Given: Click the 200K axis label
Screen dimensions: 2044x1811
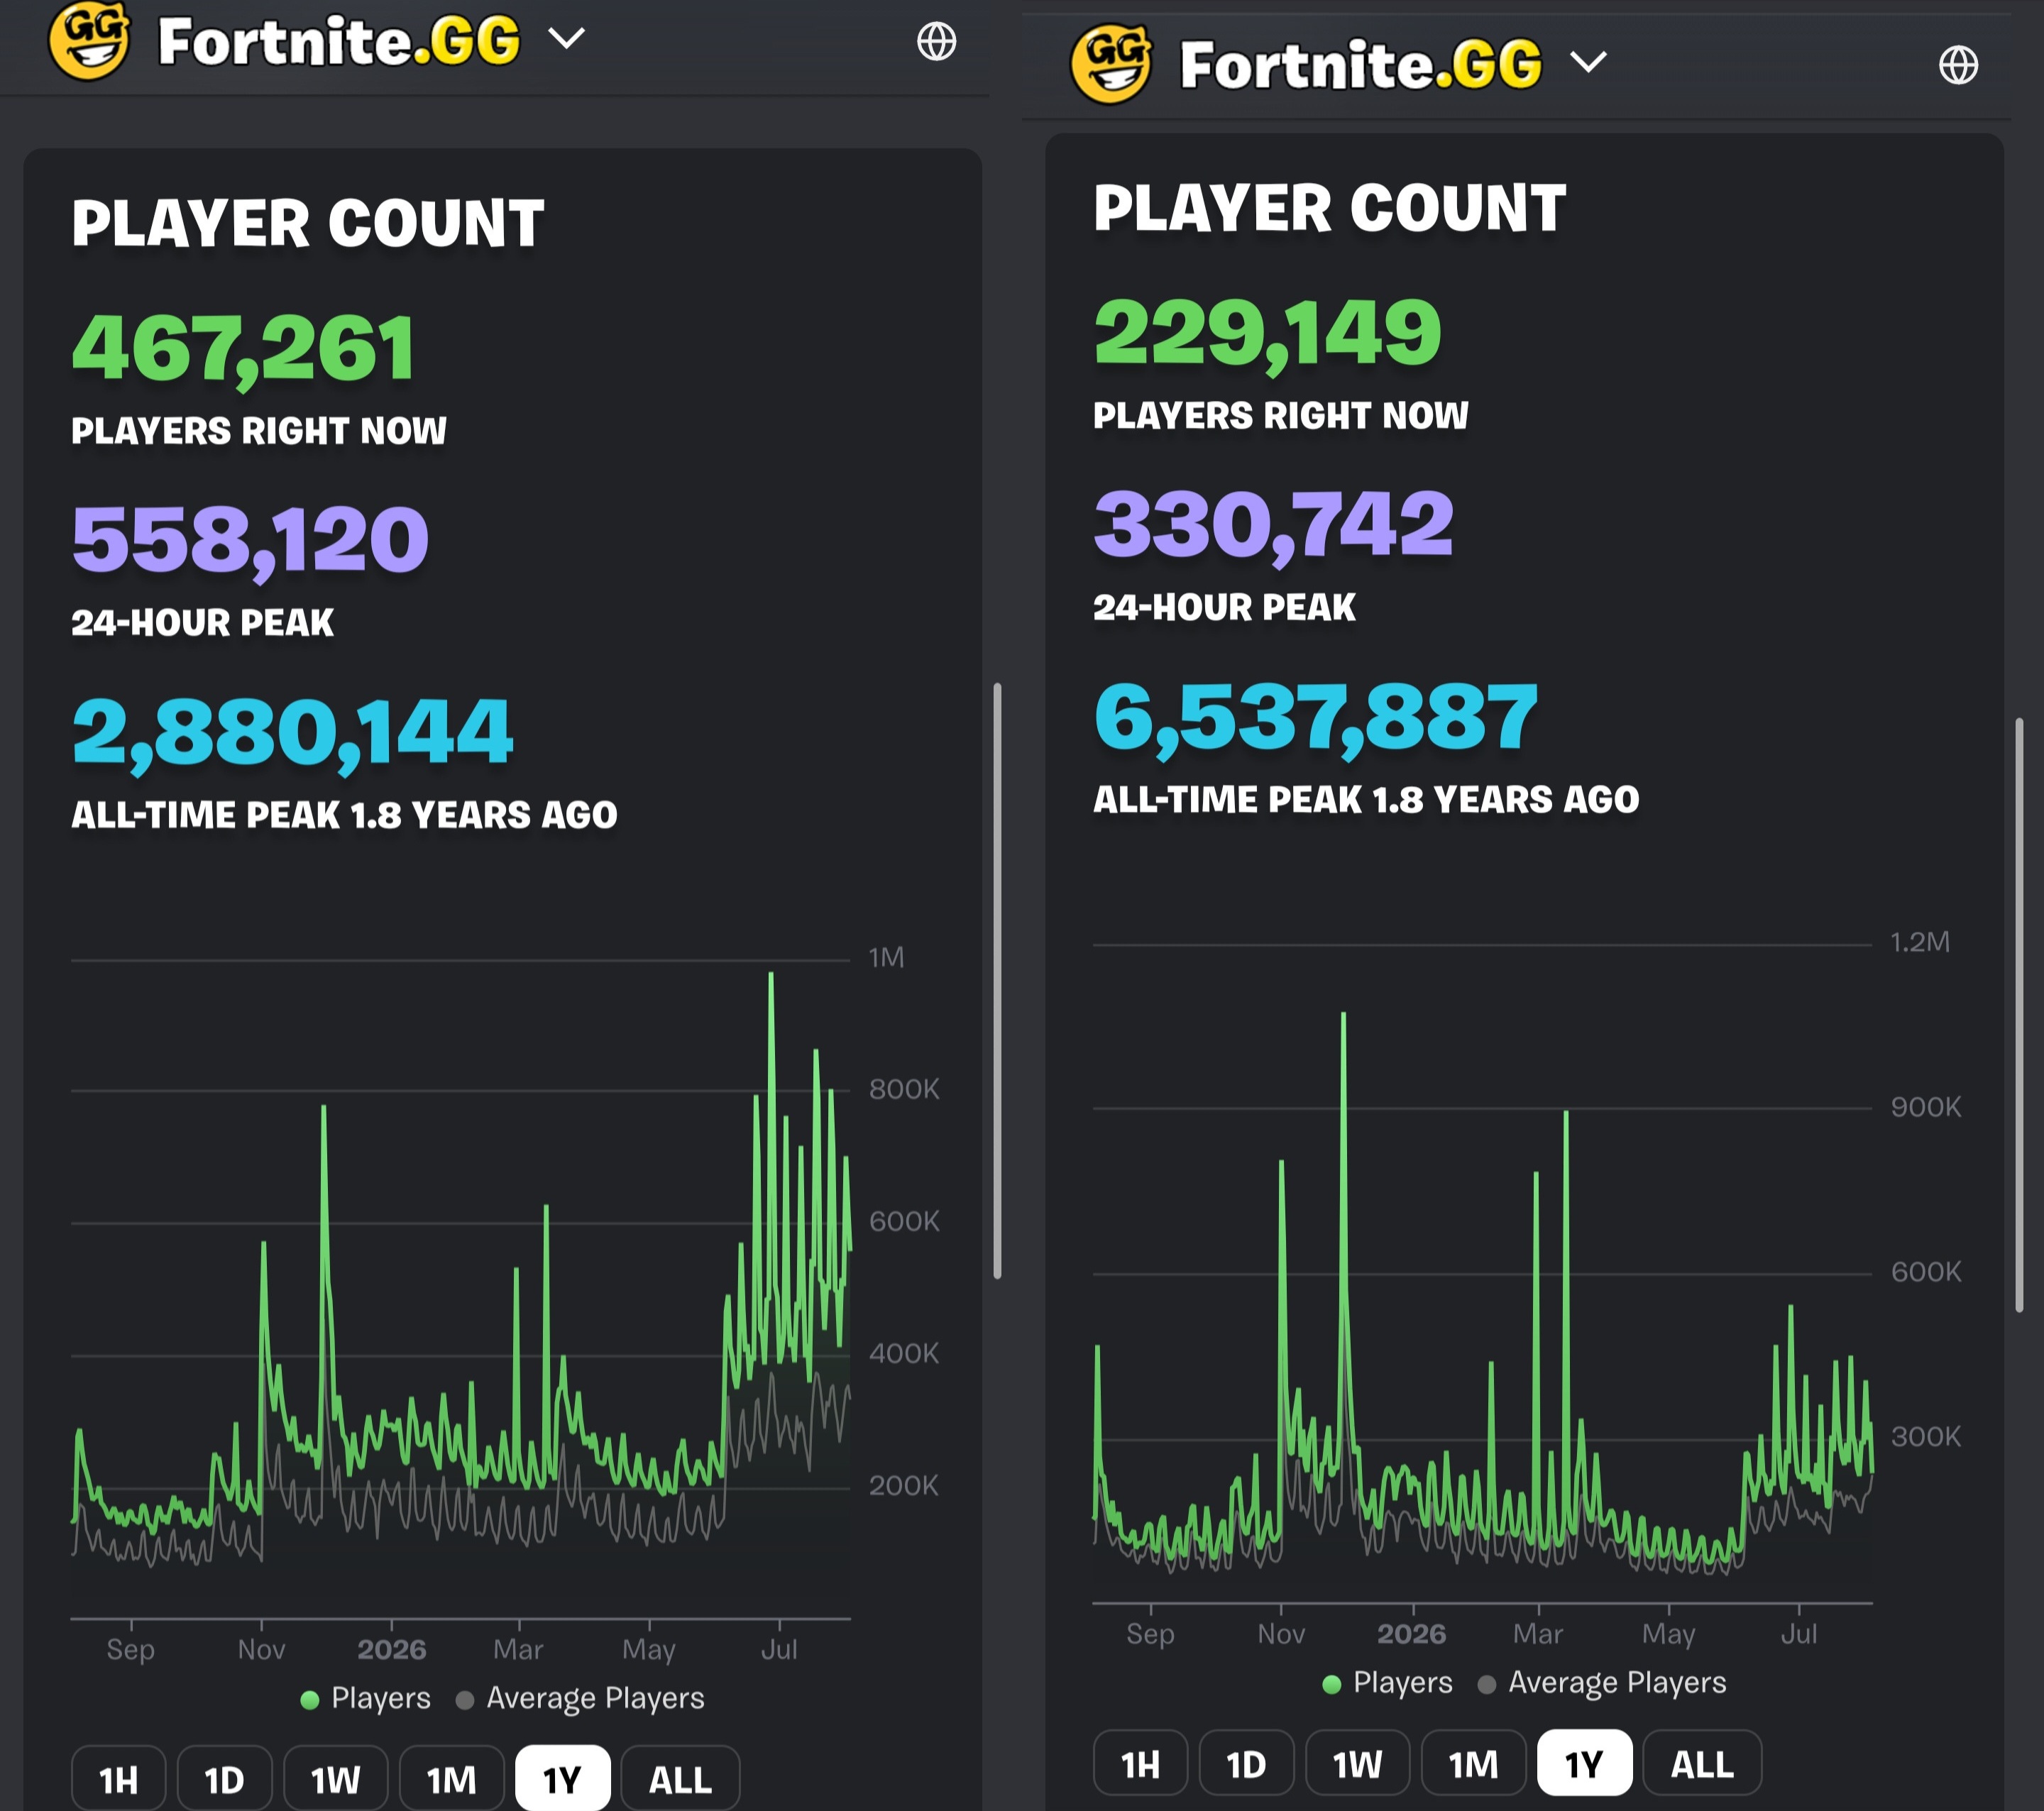Looking at the screenshot, I should click(x=904, y=1486).
